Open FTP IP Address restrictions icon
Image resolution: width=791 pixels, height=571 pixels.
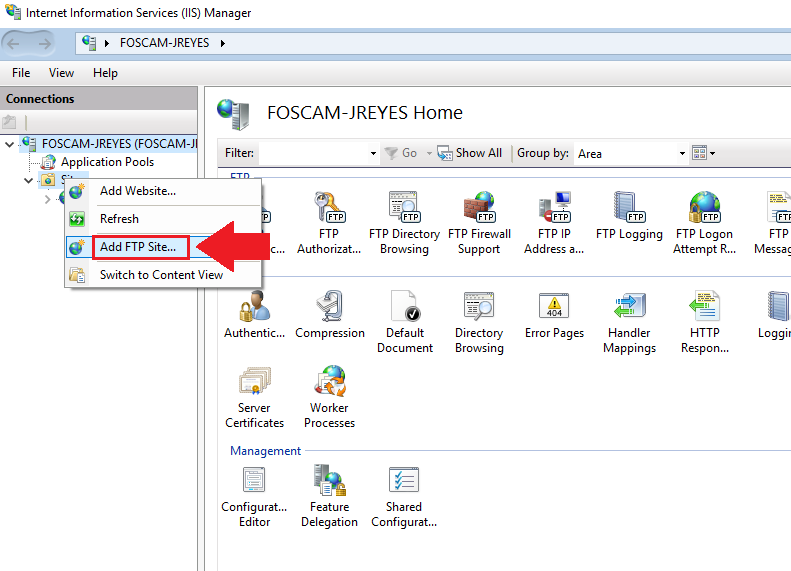[554, 223]
